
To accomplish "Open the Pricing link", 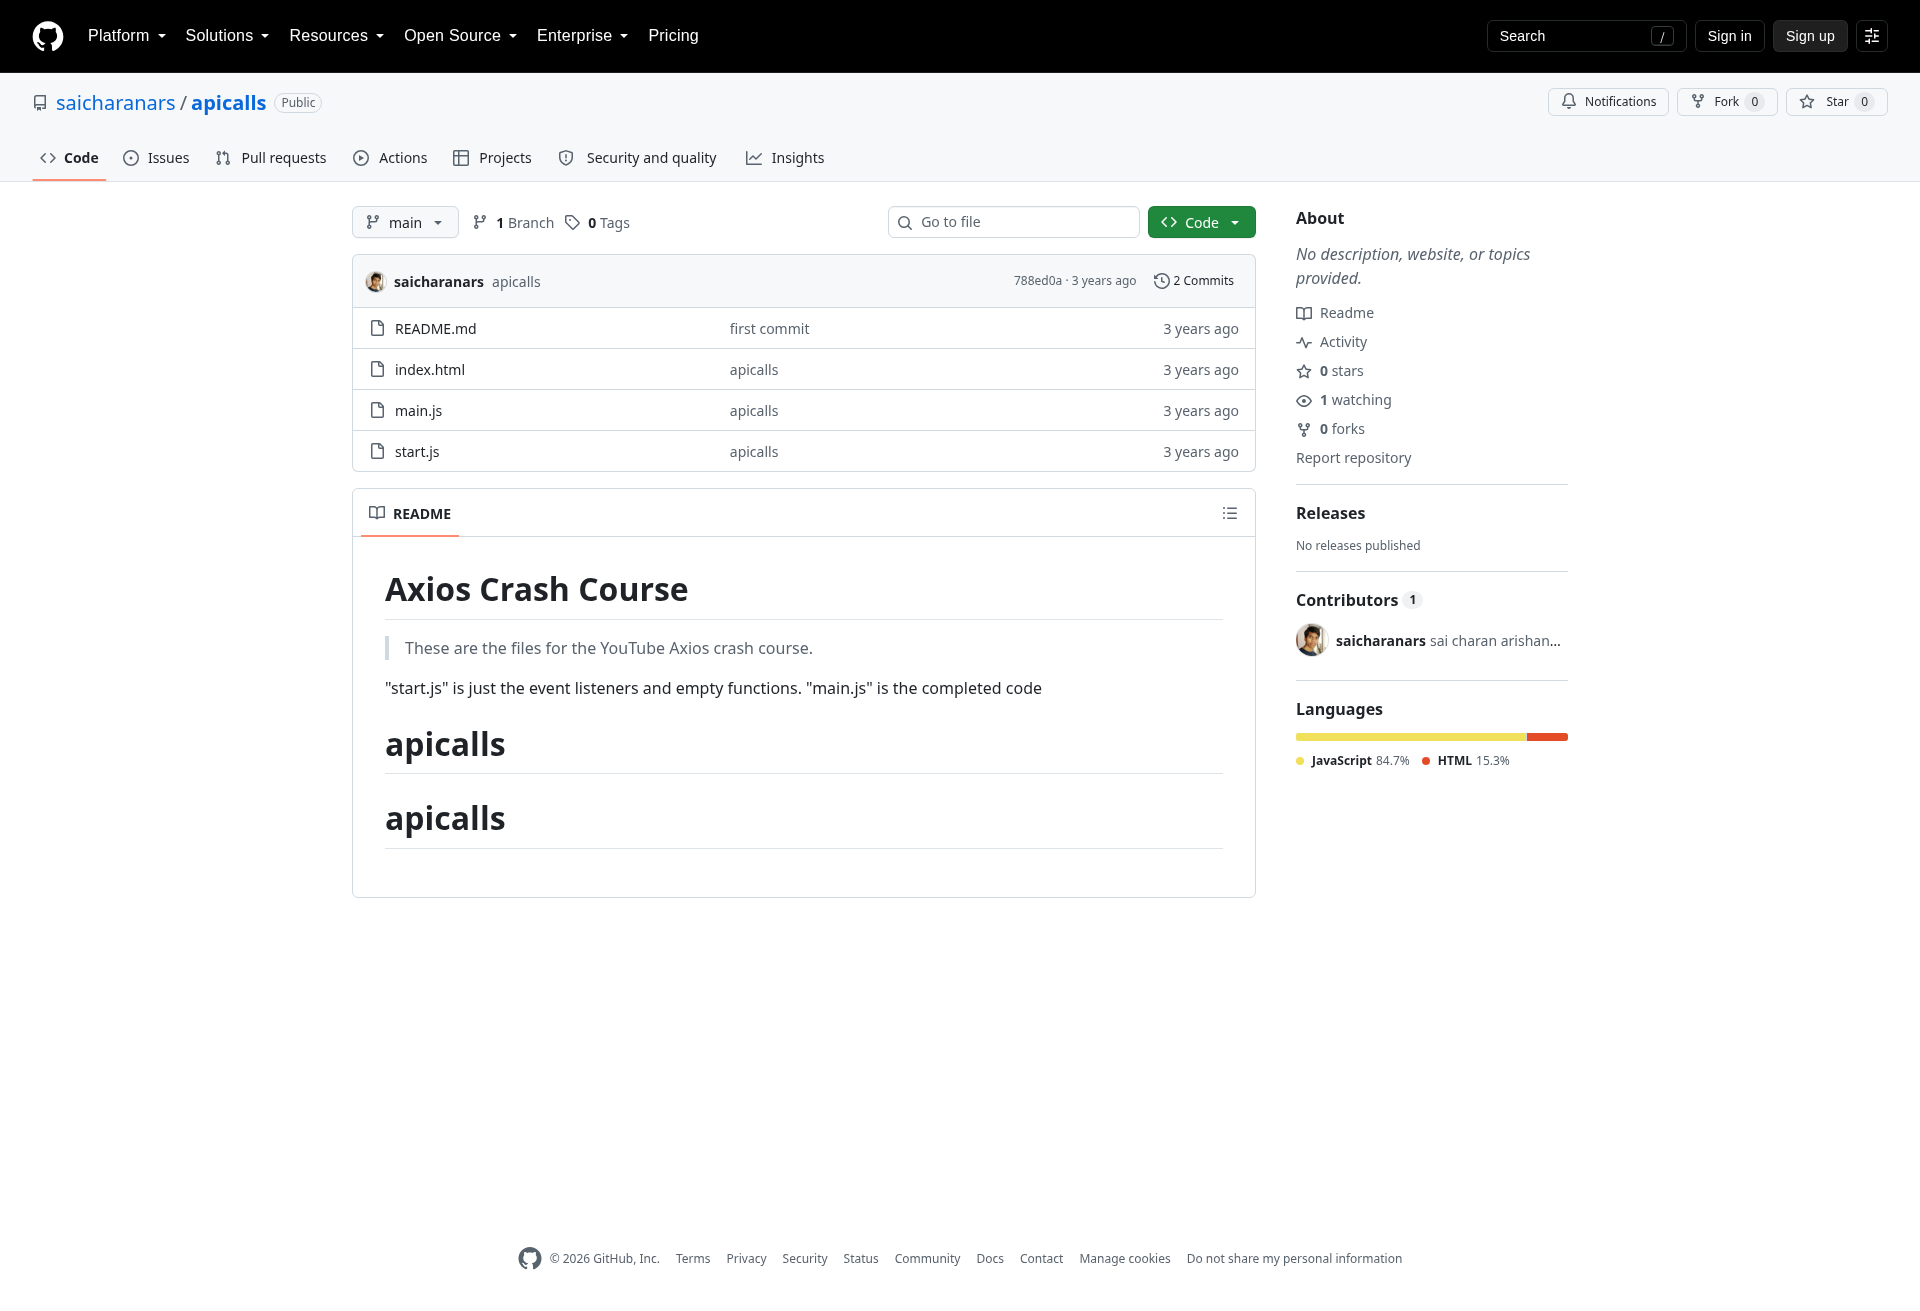I will coord(673,36).
